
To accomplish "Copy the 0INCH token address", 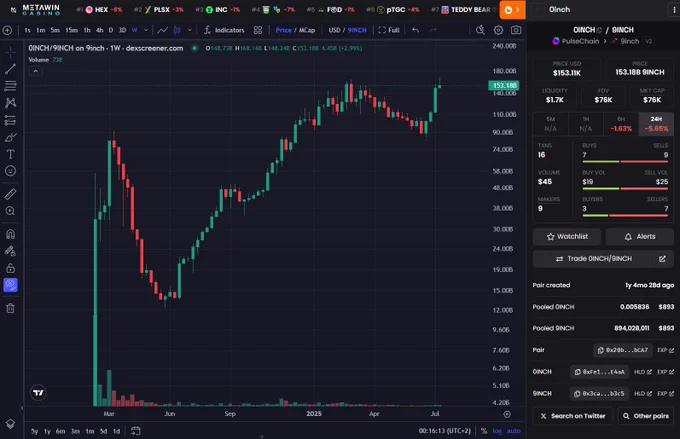I will pyautogui.click(x=599, y=372).
